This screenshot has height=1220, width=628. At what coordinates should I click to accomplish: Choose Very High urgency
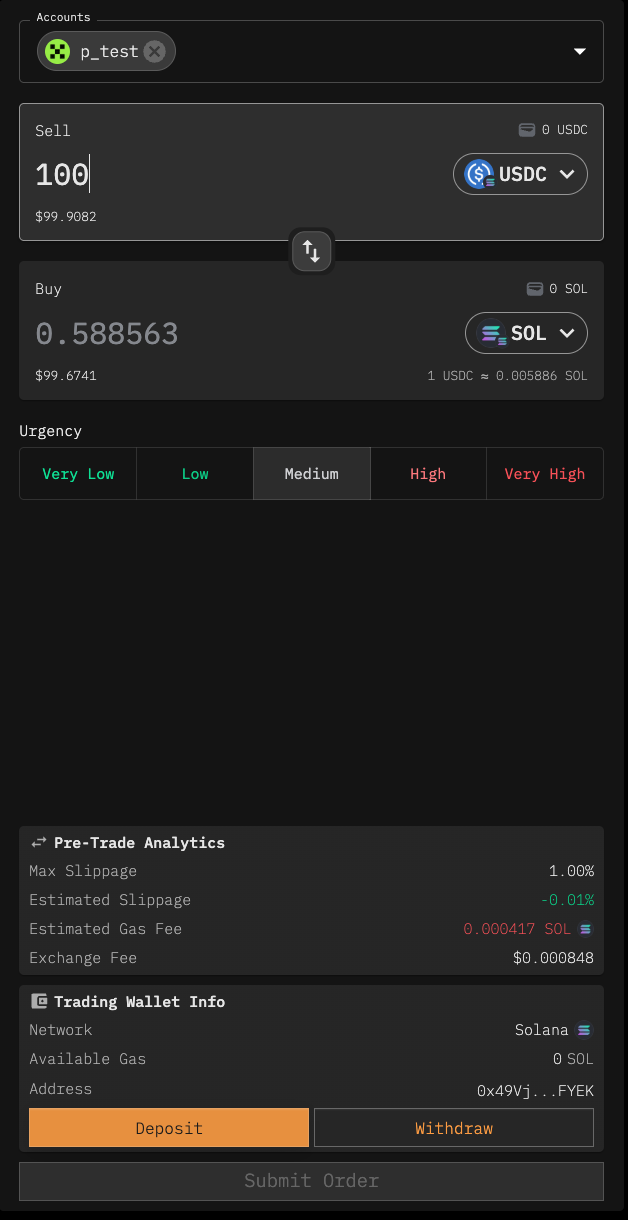[545, 474]
